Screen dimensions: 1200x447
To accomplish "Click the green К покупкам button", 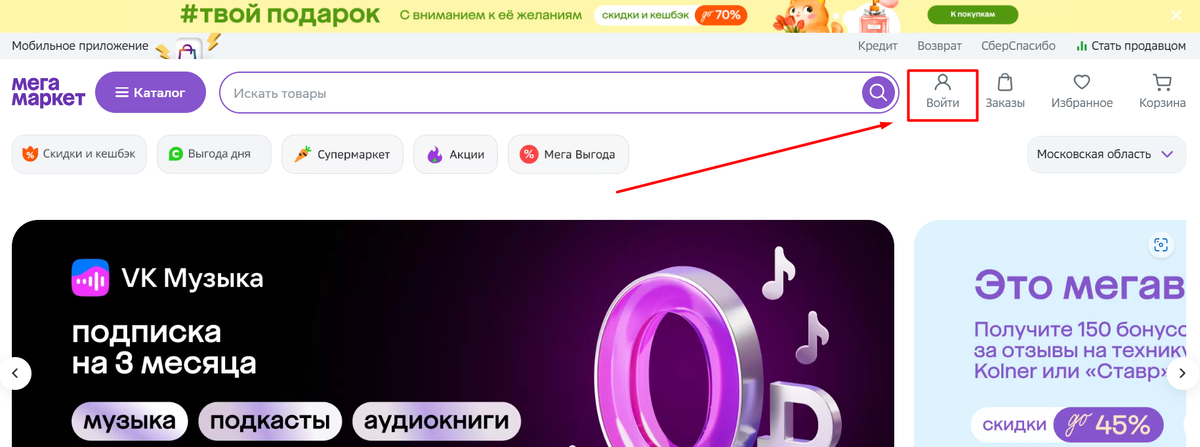I will 973,15.
